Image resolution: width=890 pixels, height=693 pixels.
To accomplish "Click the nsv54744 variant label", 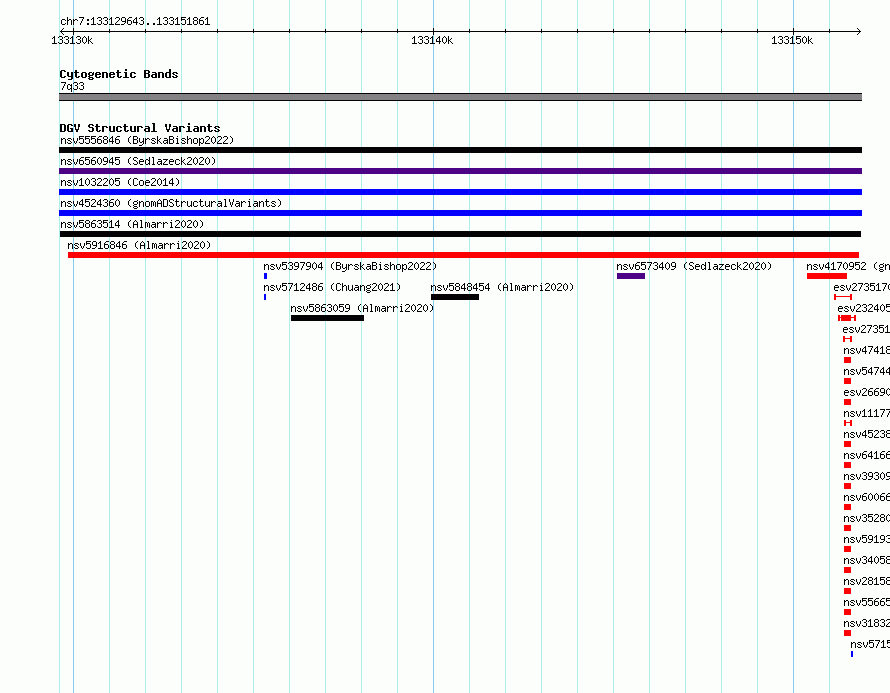I will tap(867, 371).
